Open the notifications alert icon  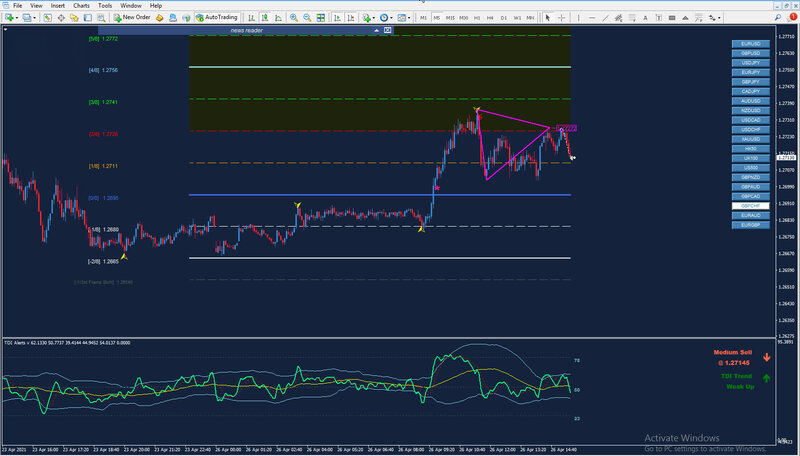coord(792,17)
